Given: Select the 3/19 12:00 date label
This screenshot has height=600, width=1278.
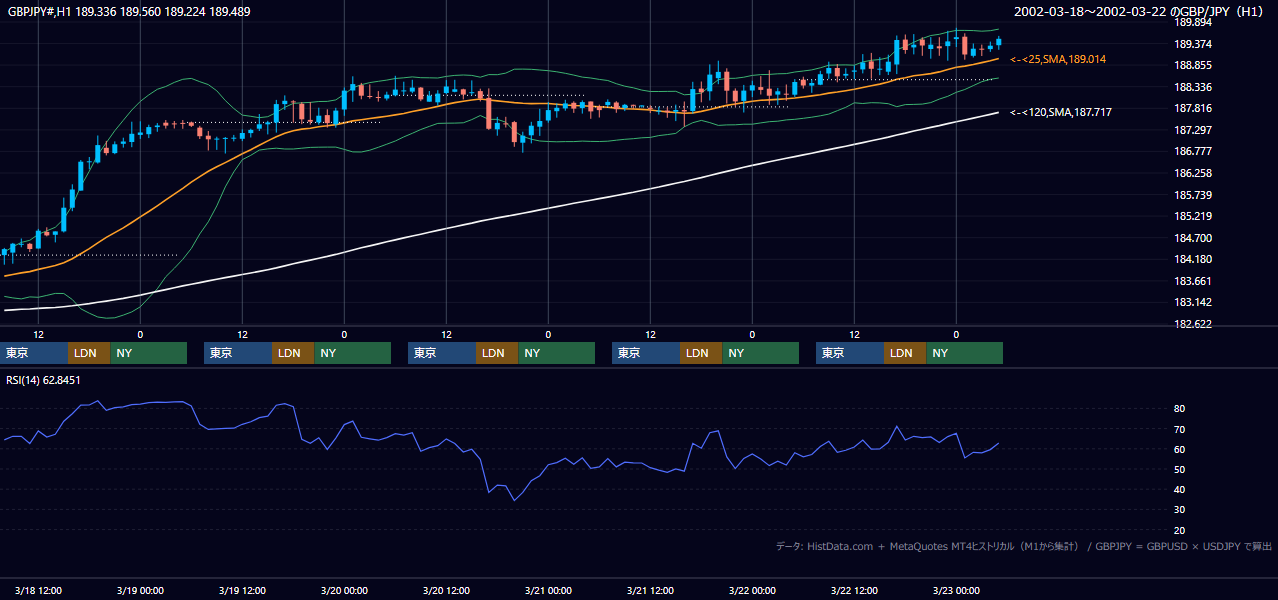Looking at the screenshot, I should (x=242, y=590).
